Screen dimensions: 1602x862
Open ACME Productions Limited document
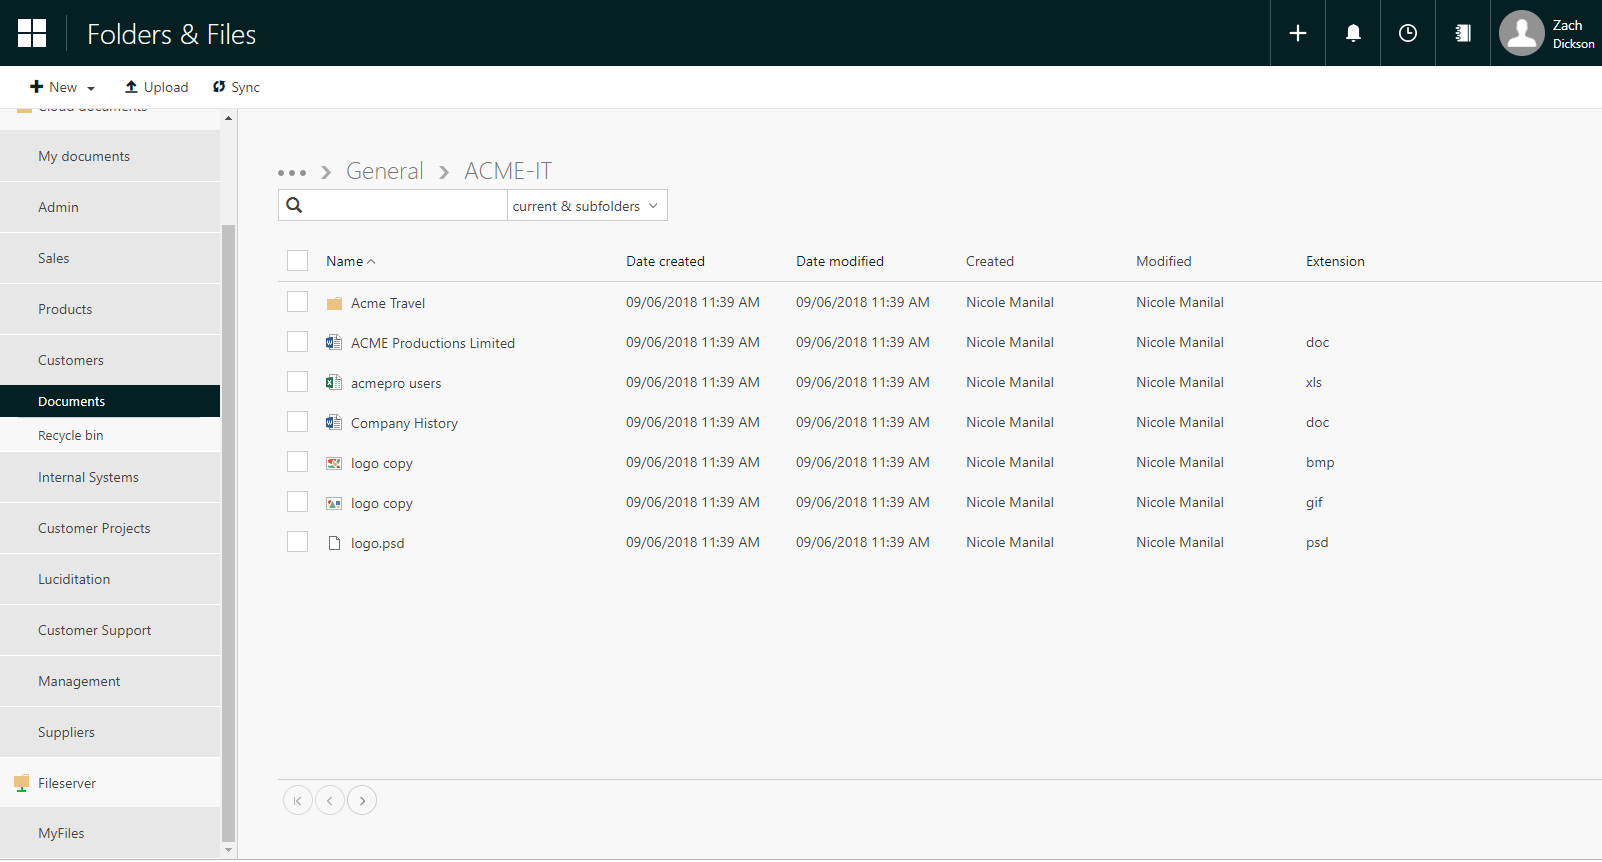432,343
